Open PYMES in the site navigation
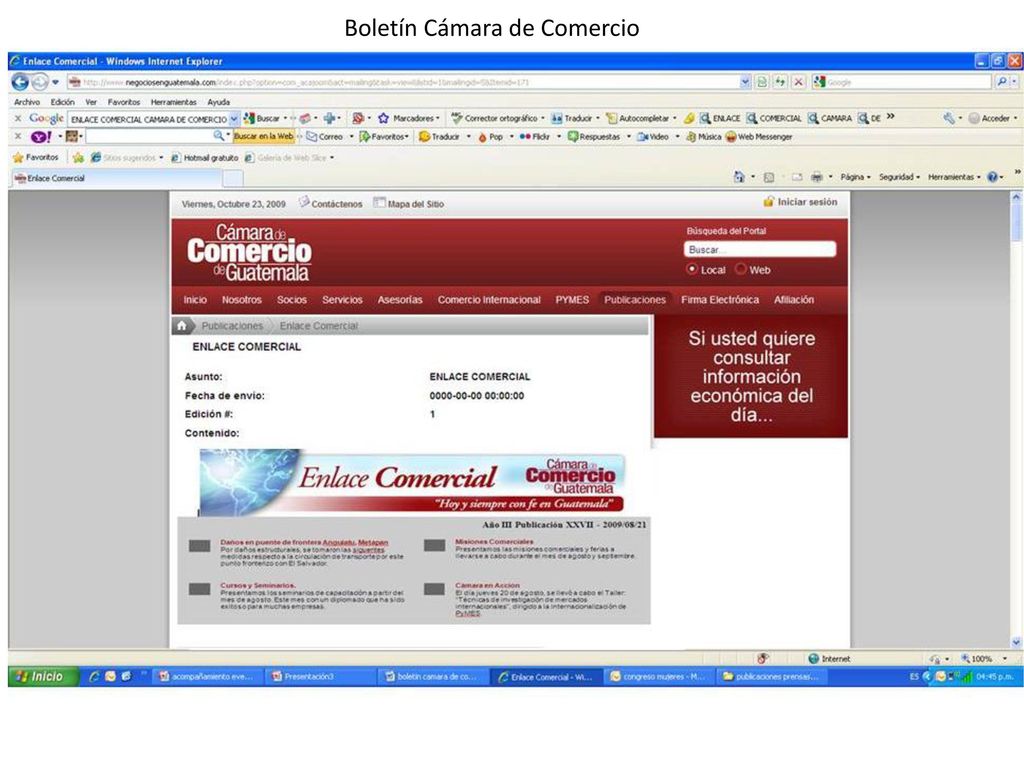 click(x=572, y=300)
